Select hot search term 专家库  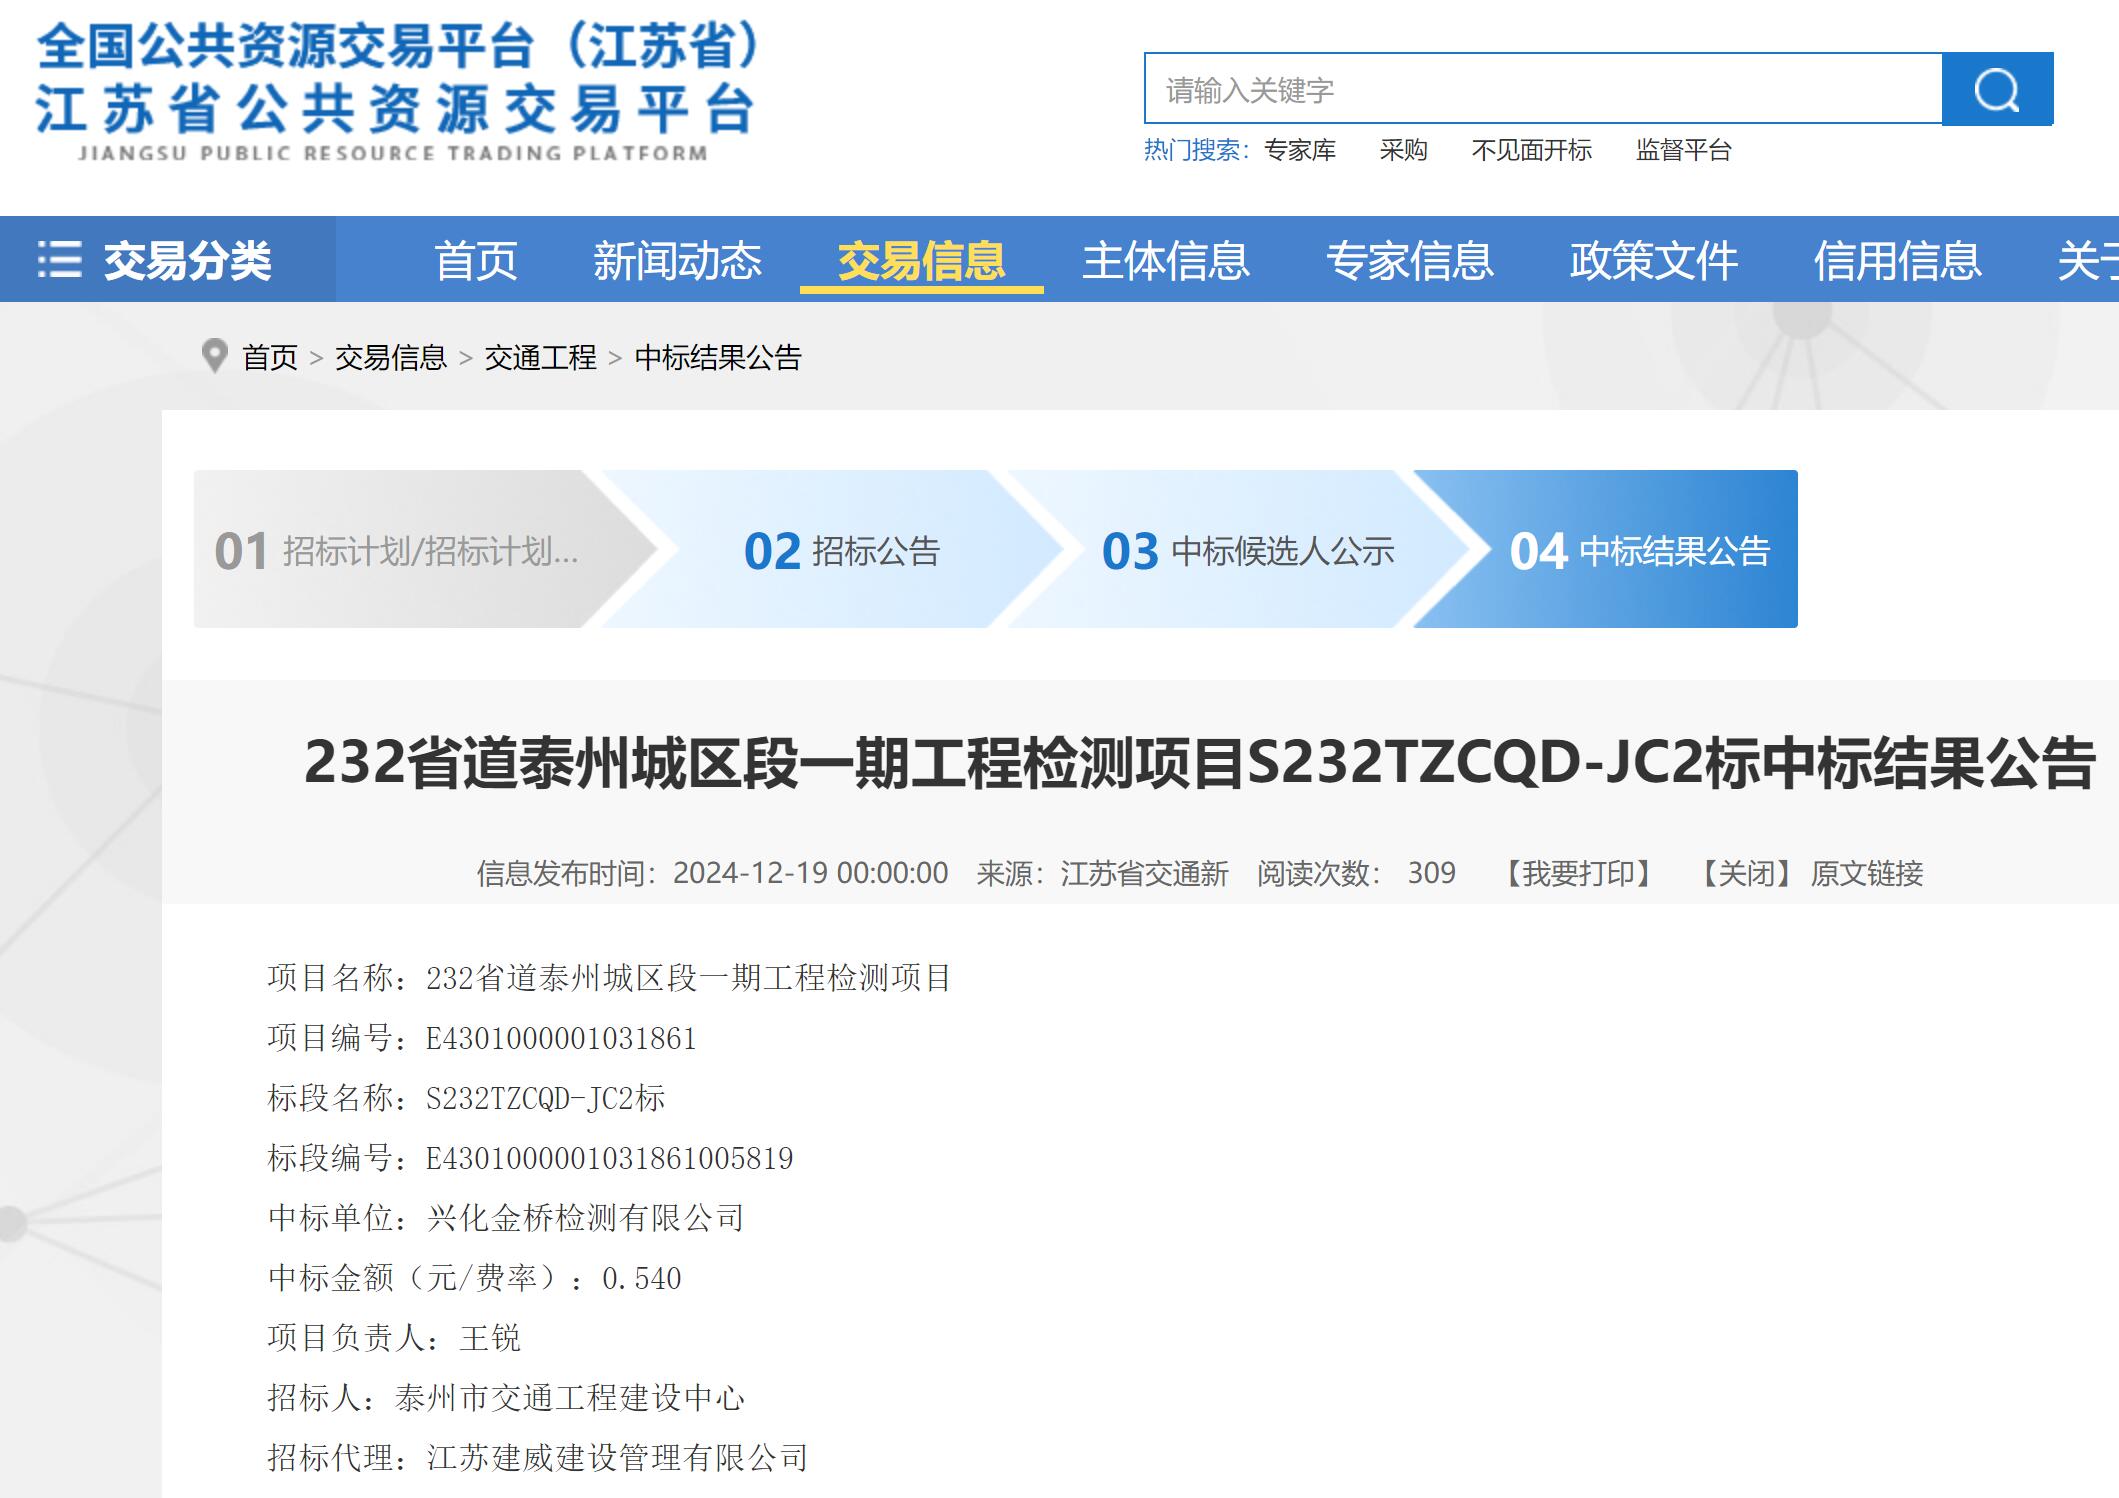tap(1299, 150)
